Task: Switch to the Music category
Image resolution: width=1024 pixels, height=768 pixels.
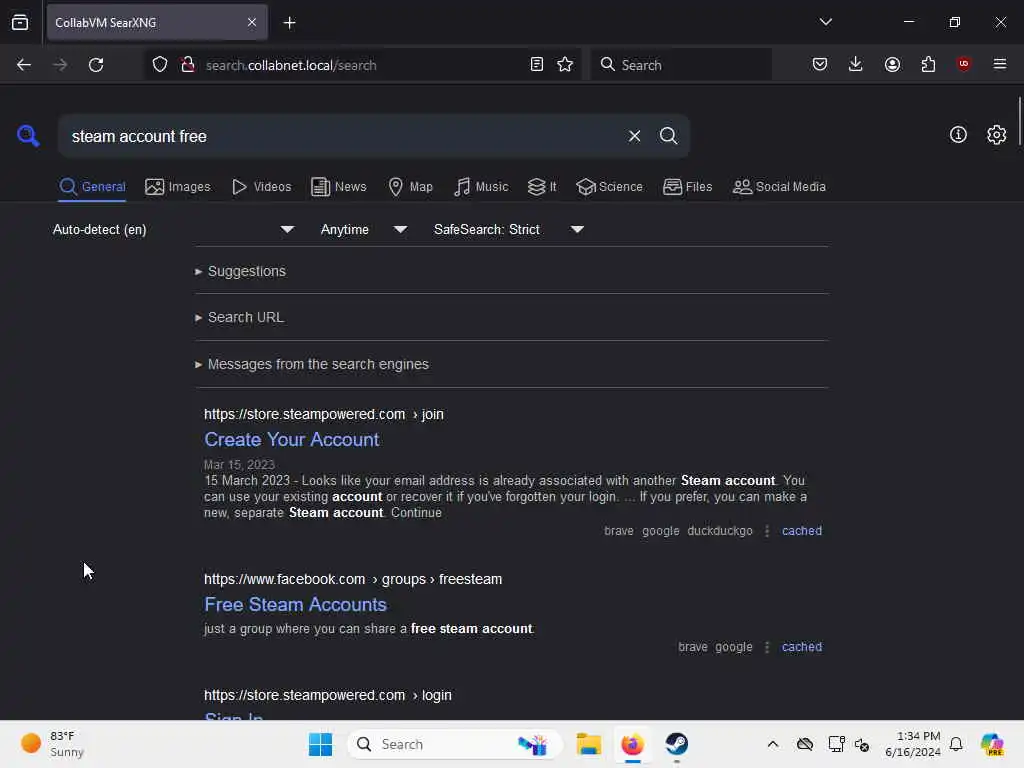Action: [x=481, y=187]
